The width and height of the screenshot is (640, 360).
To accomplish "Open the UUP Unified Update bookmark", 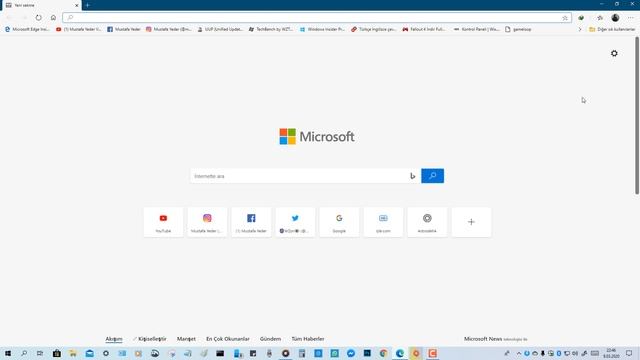I will pos(220,29).
